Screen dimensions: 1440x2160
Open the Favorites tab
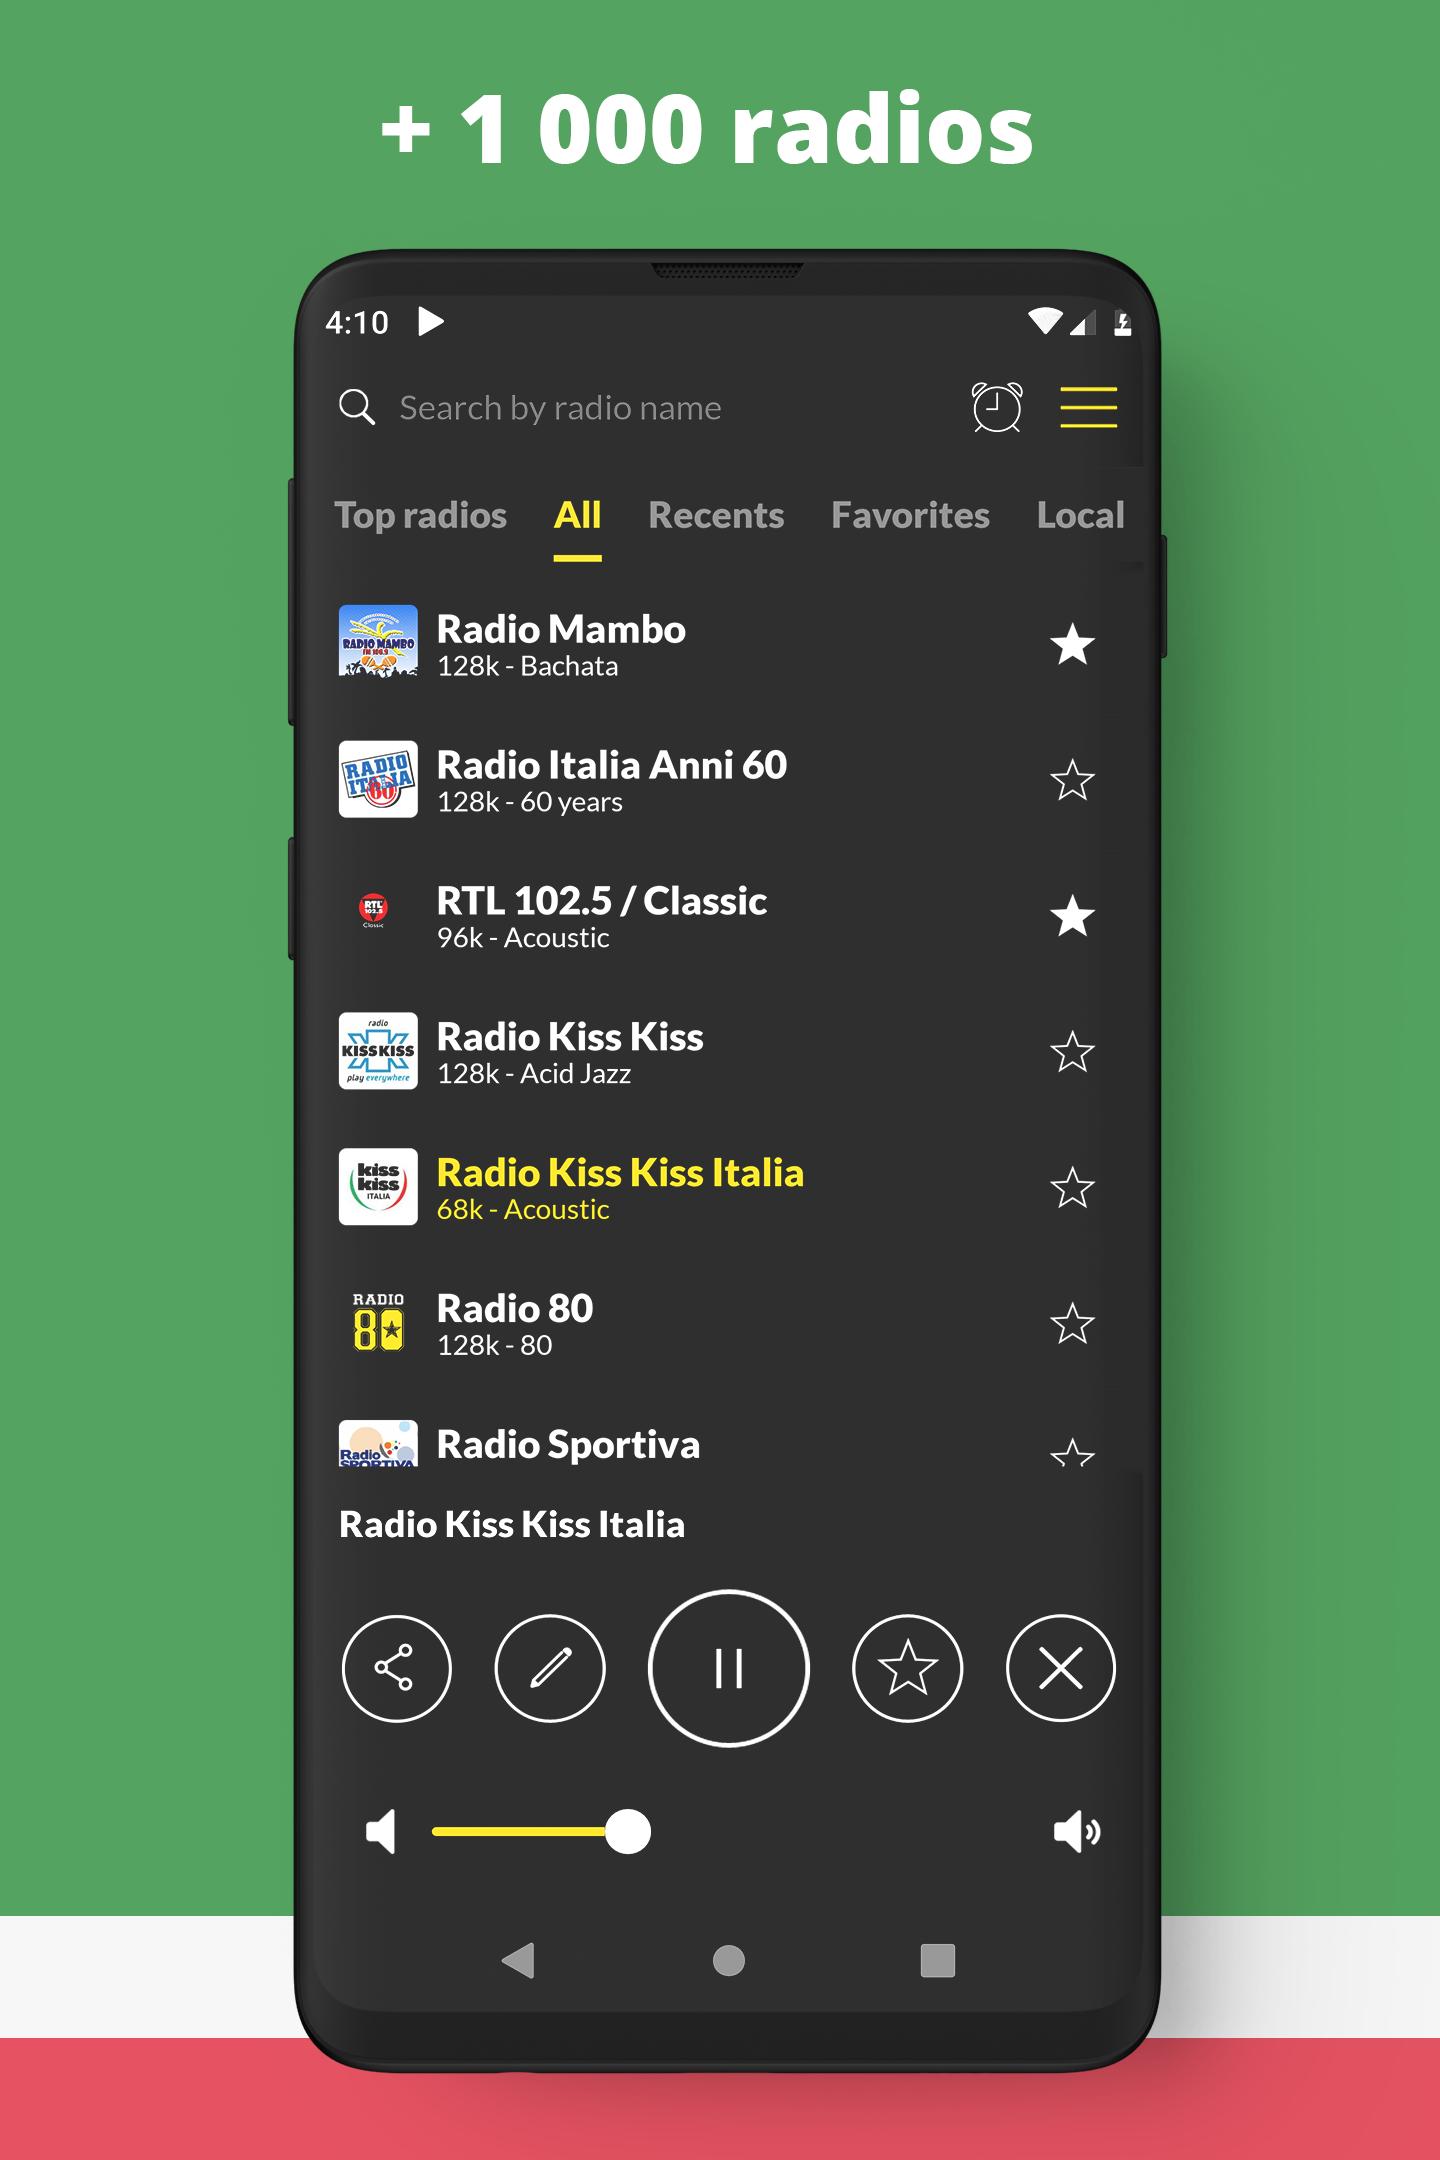[910, 515]
